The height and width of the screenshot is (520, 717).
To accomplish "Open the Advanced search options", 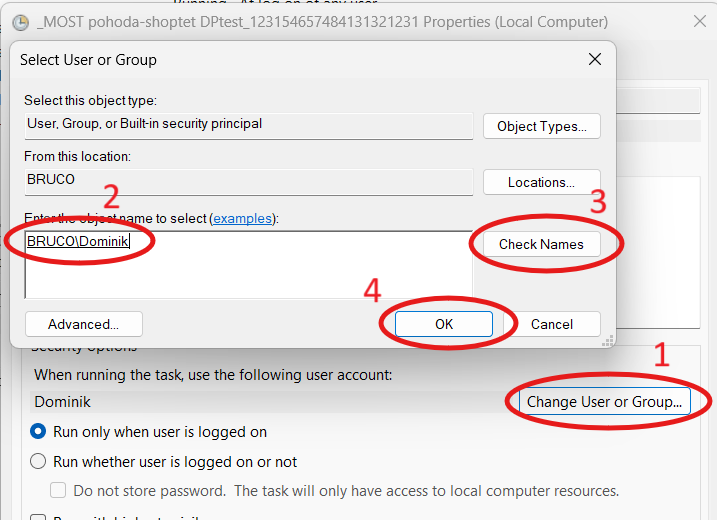I will tap(83, 324).
